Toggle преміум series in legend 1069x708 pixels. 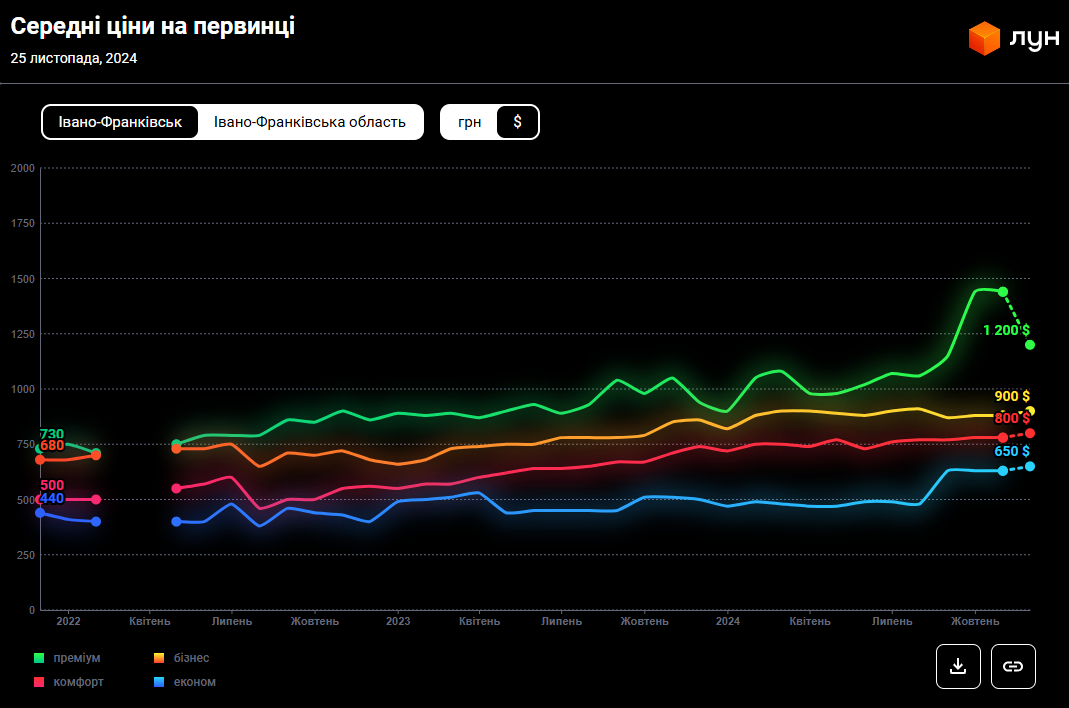[x=76, y=658]
